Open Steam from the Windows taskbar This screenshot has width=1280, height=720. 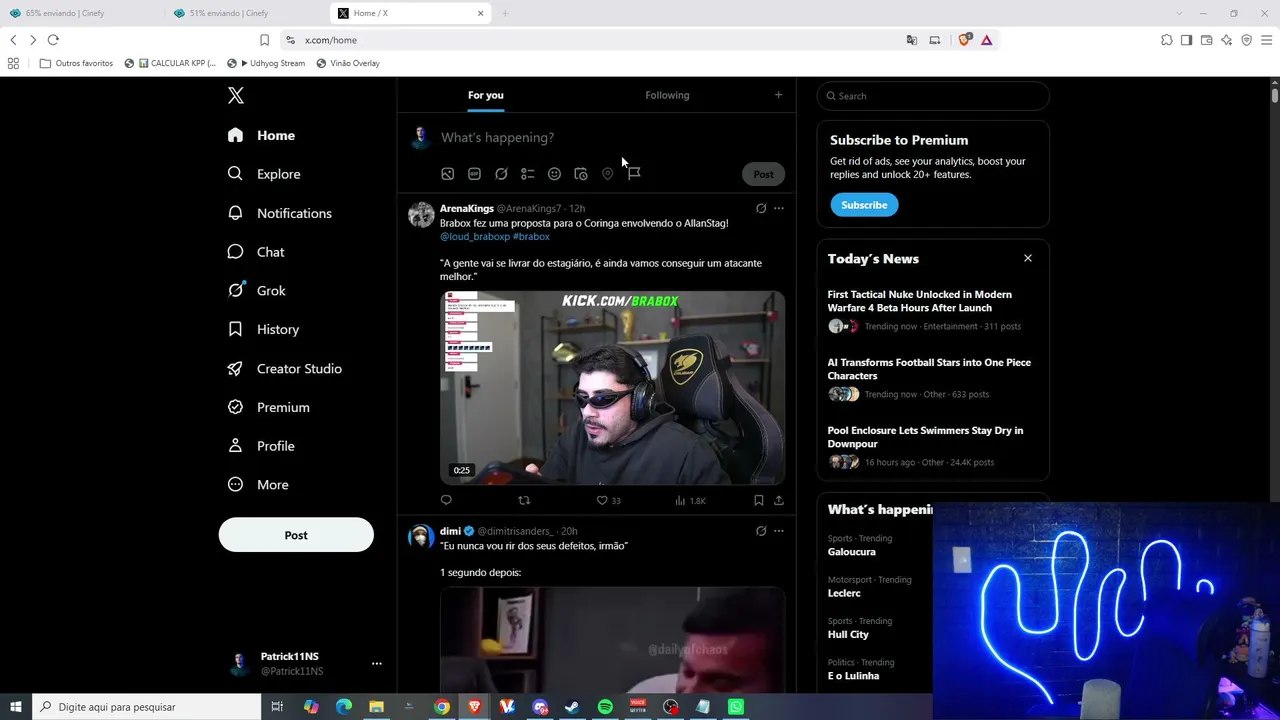(572, 707)
